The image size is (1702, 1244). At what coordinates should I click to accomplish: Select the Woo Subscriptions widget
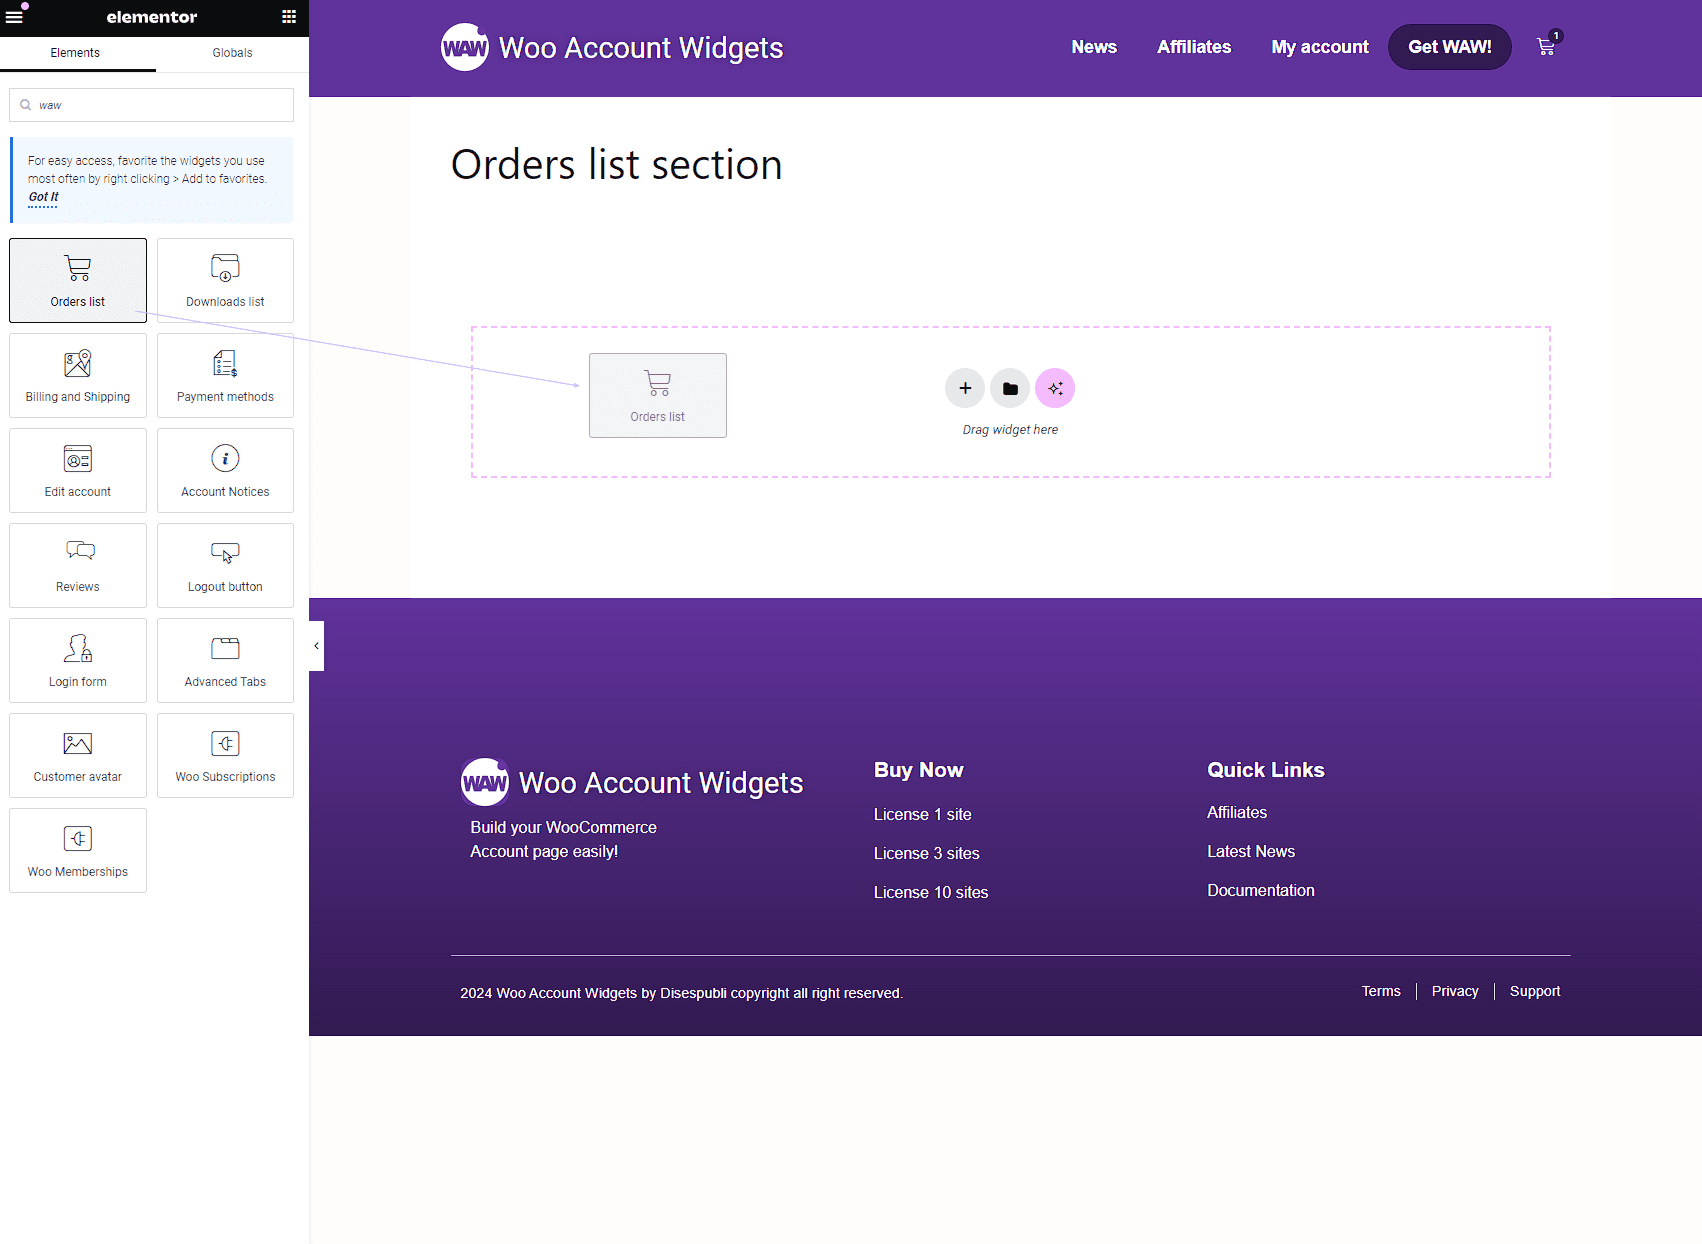[225, 755]
